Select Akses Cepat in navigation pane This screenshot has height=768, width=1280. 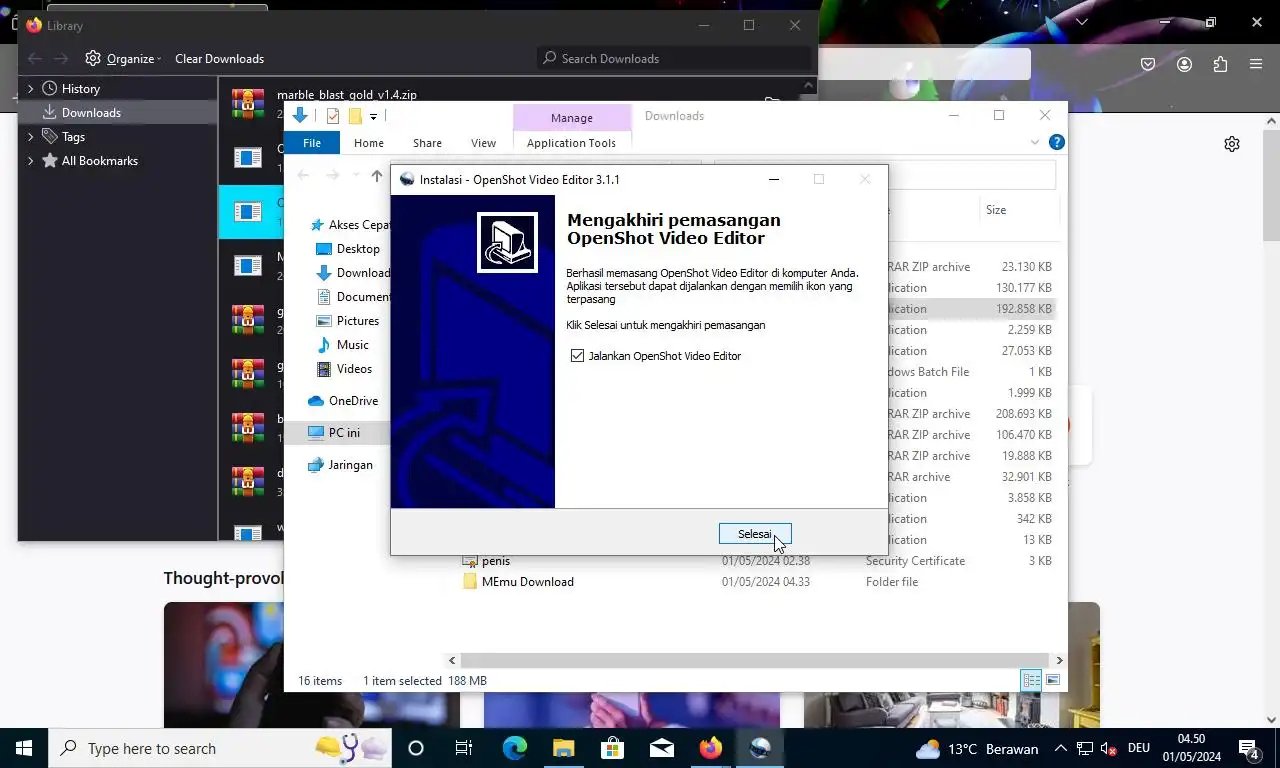coord(348,225)
